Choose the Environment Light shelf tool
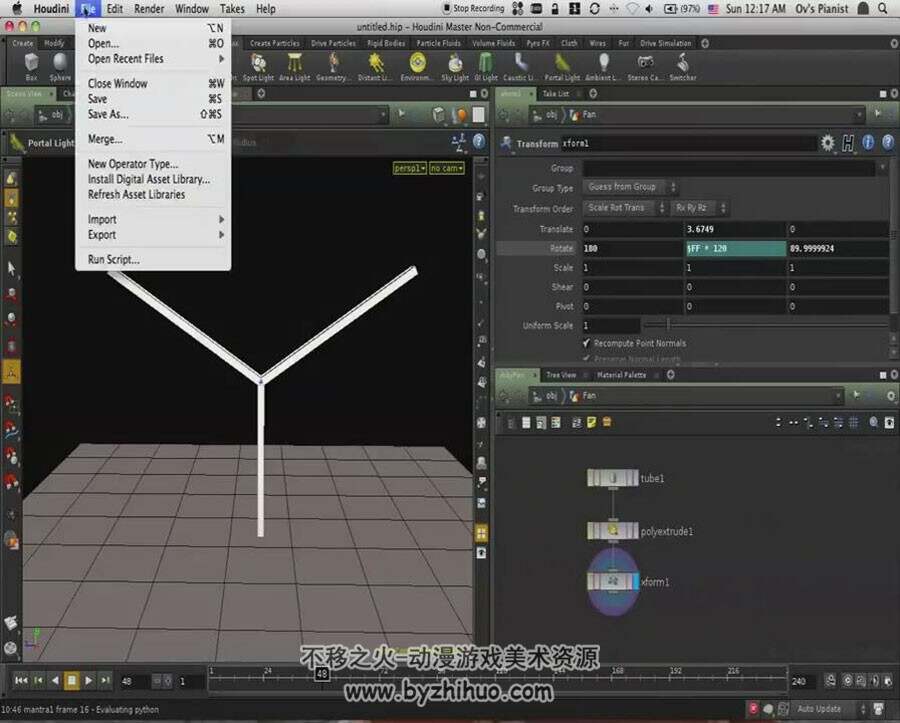900x723 pixels. click(417, 67)
